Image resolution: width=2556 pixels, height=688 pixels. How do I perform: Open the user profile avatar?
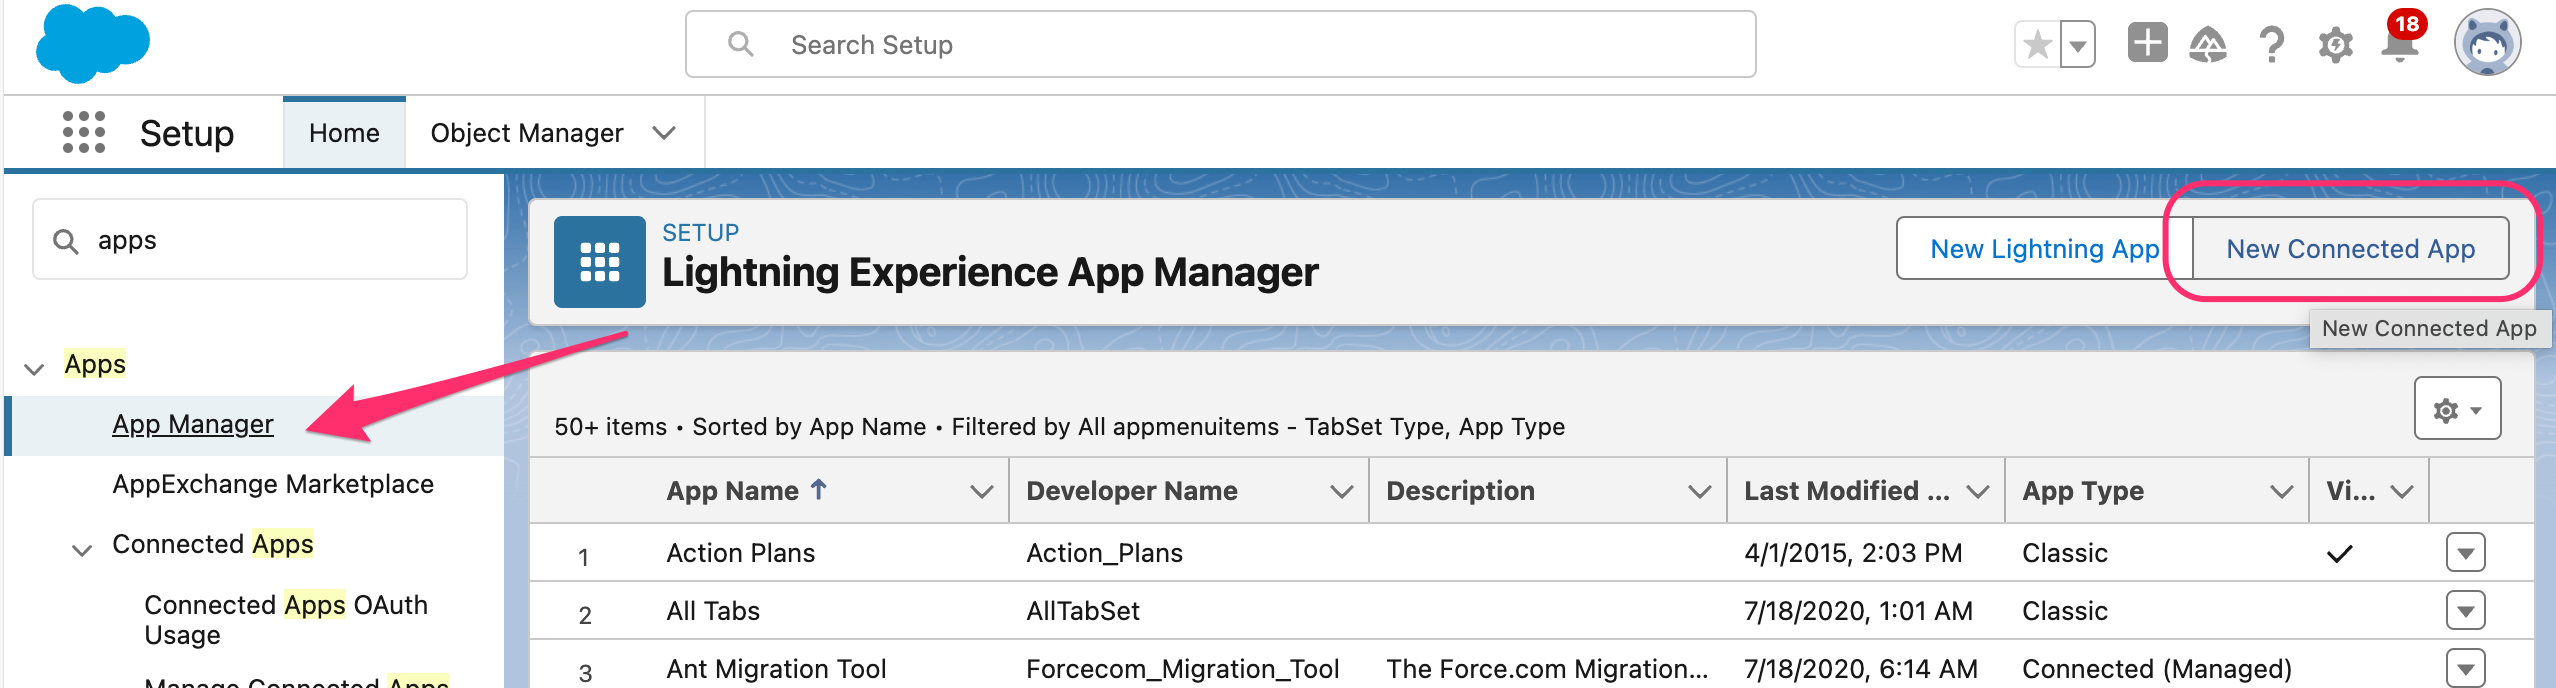(x=2487, y=43)
